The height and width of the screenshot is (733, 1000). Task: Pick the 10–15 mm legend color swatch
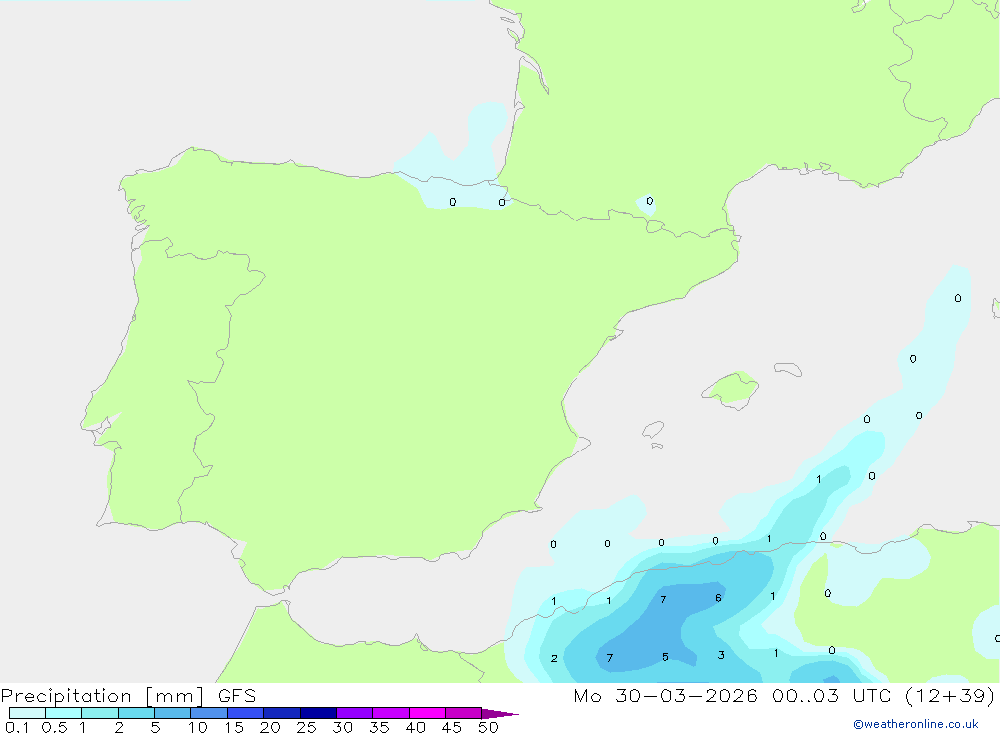point(209,713)
